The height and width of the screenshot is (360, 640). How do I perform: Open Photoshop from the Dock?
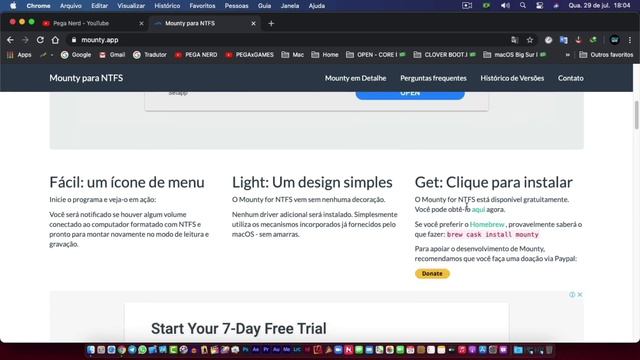tap(245, 350)
